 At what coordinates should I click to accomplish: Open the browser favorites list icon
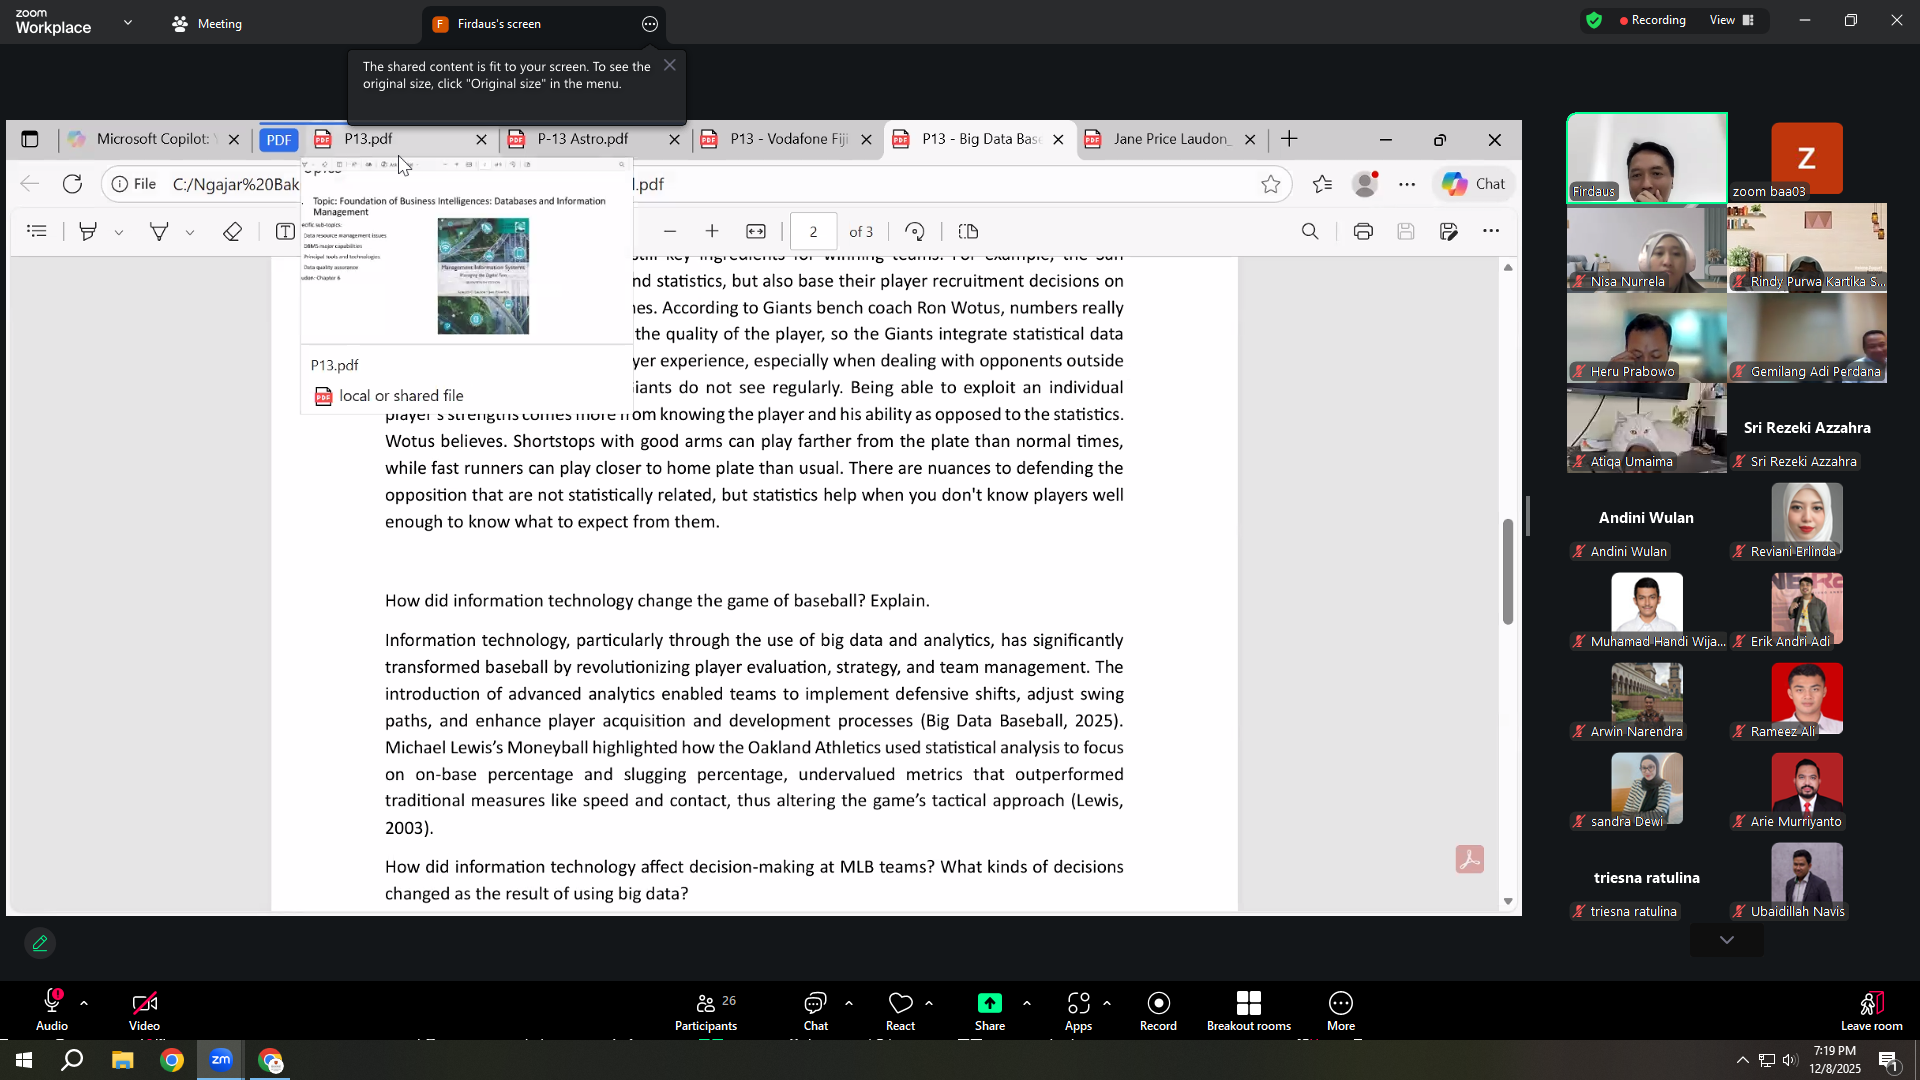[x=1322, y=184]
